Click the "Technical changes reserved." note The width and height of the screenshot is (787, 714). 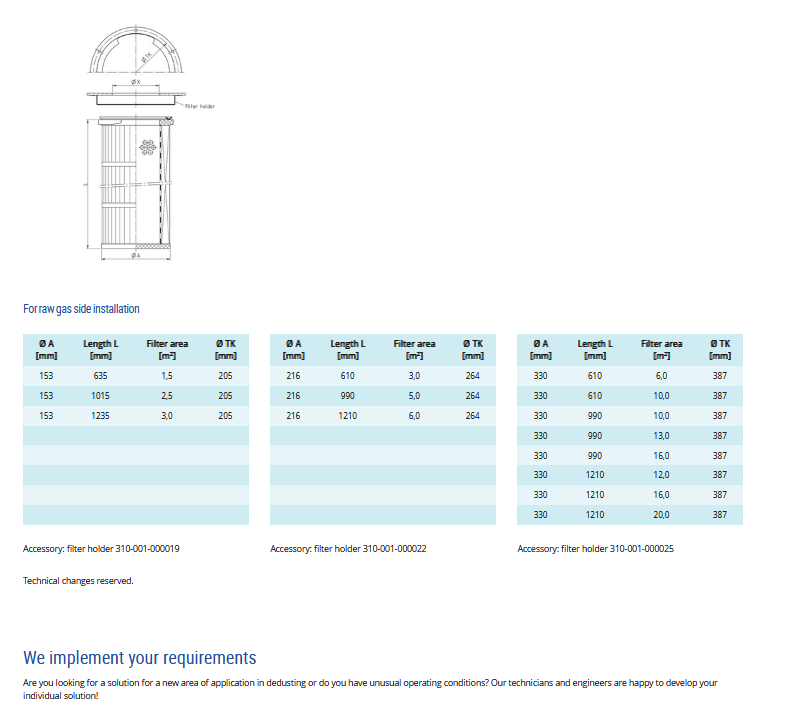tap(78, 580)
